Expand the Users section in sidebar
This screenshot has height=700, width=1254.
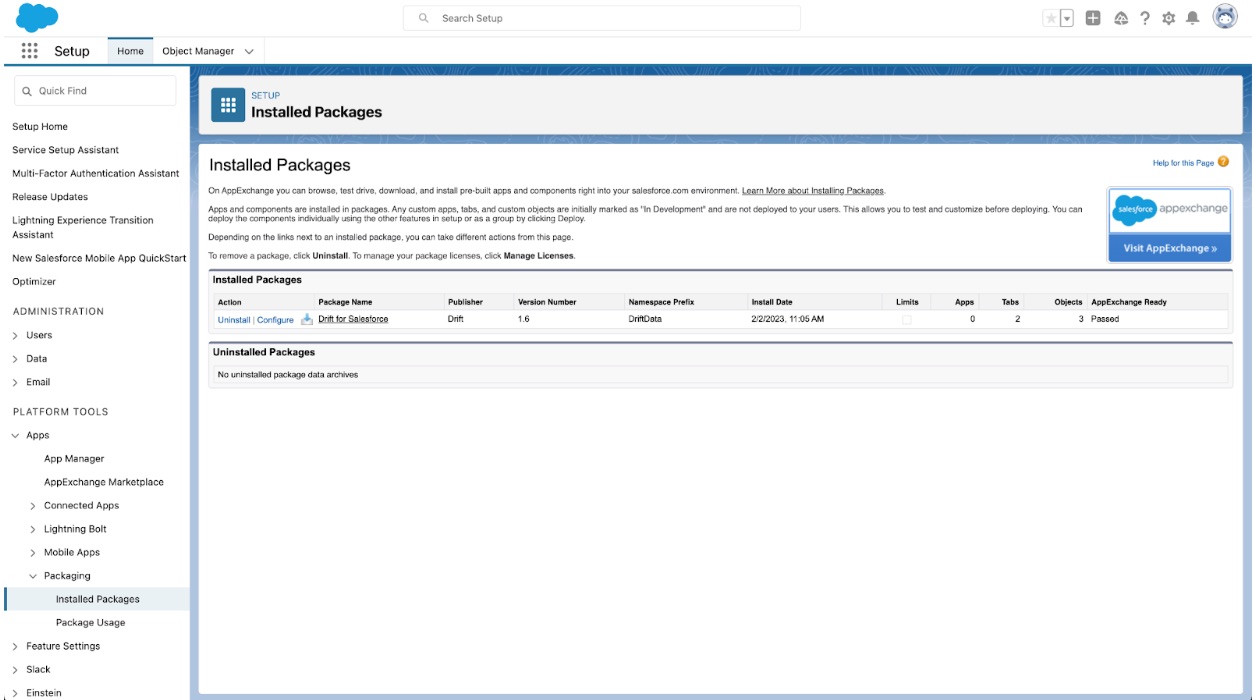coord(15,335)
